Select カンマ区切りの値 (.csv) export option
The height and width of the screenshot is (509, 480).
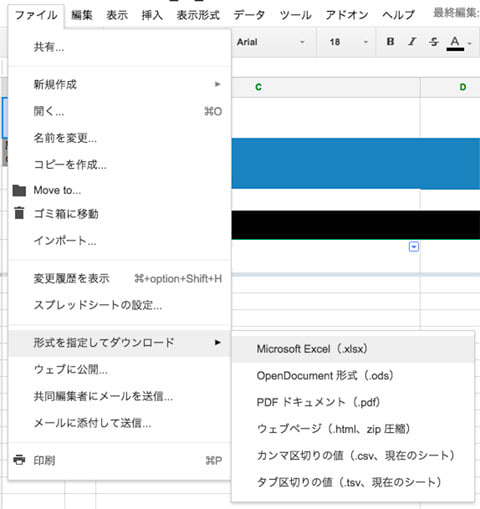tap(353, 455)
